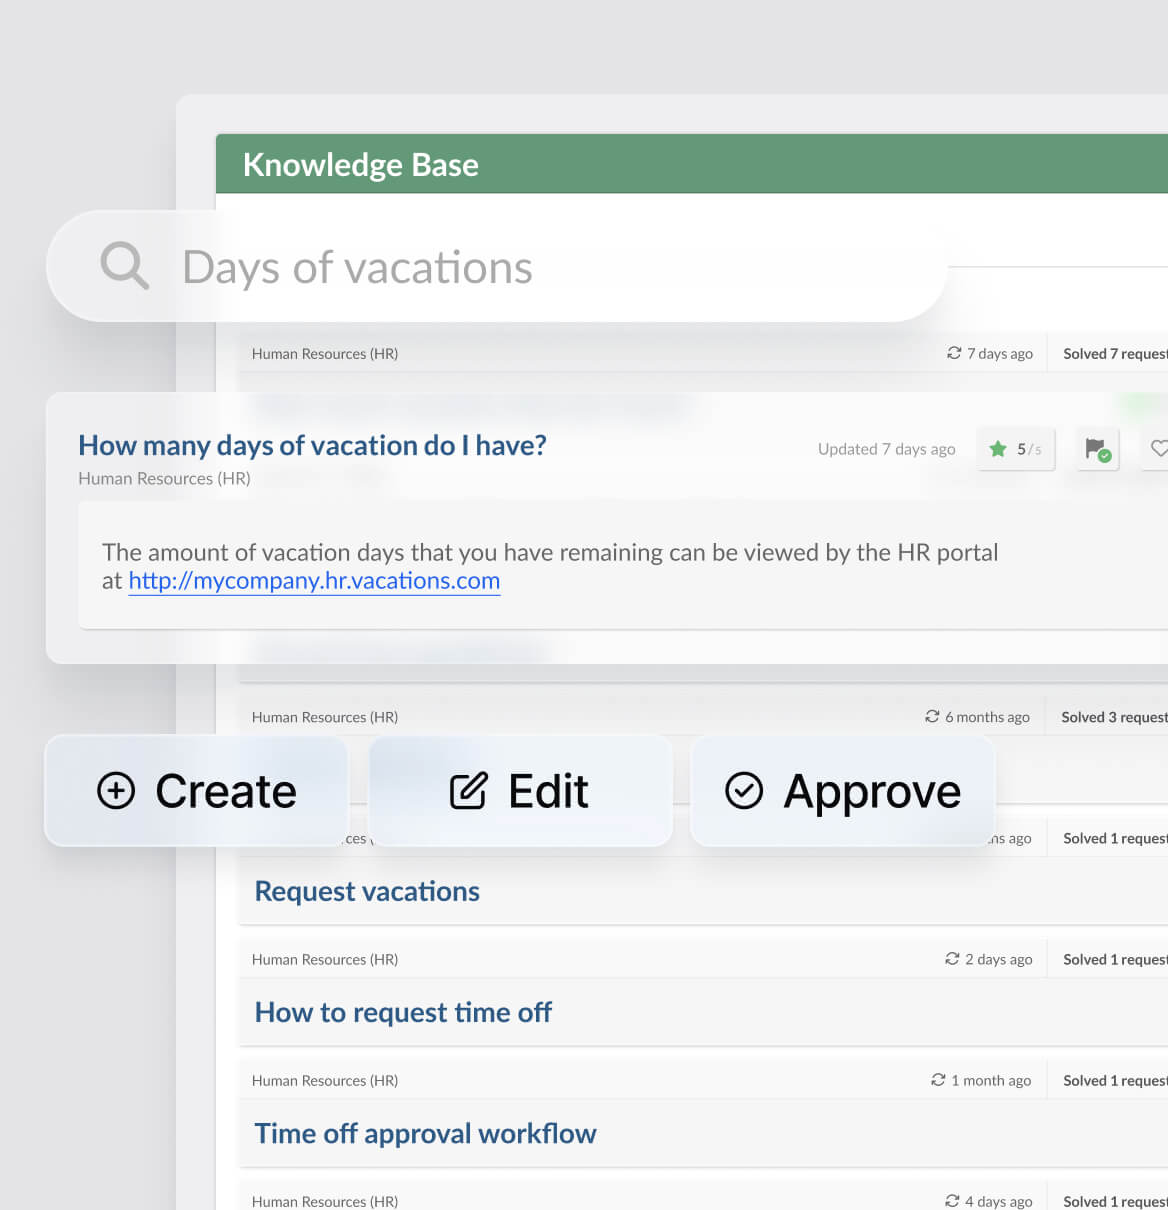This screenshot has height=1210, width=1168.
Task: Click the Edit button
Action: point(520,791)
